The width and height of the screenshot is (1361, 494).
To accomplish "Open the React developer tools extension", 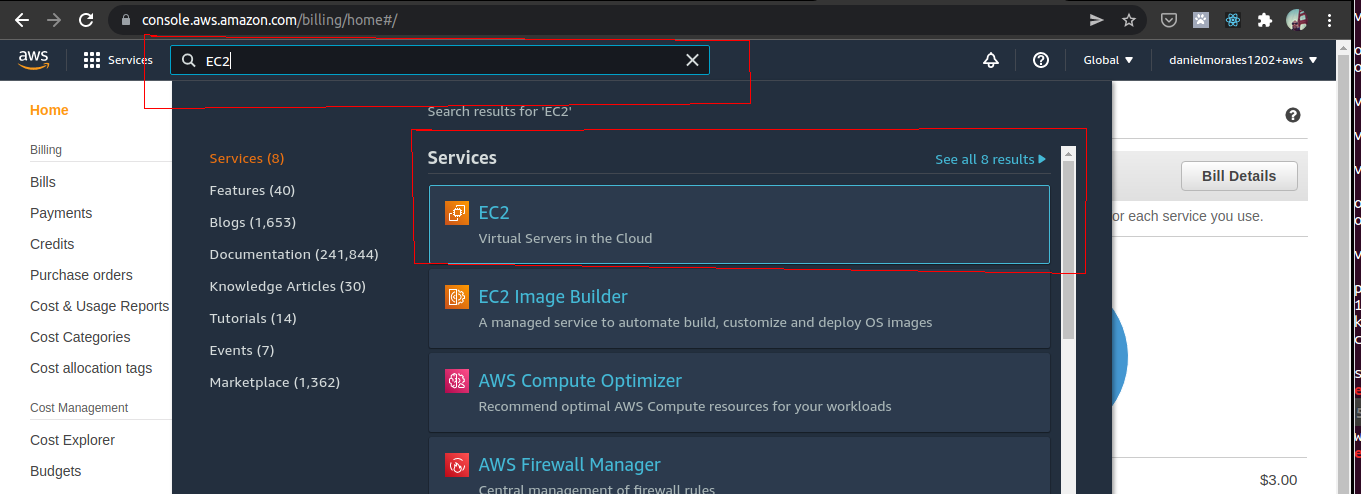I will (x=1232, y=19).
